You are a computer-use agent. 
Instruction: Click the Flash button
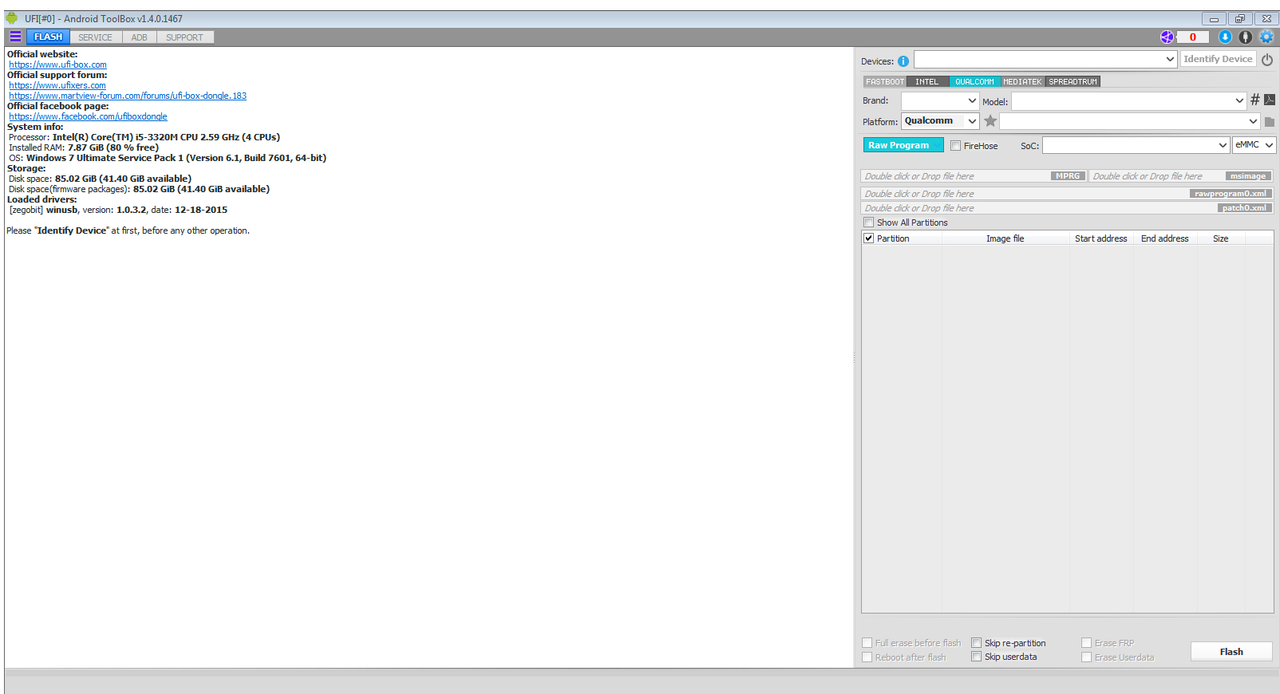(x=1231, y=651)
